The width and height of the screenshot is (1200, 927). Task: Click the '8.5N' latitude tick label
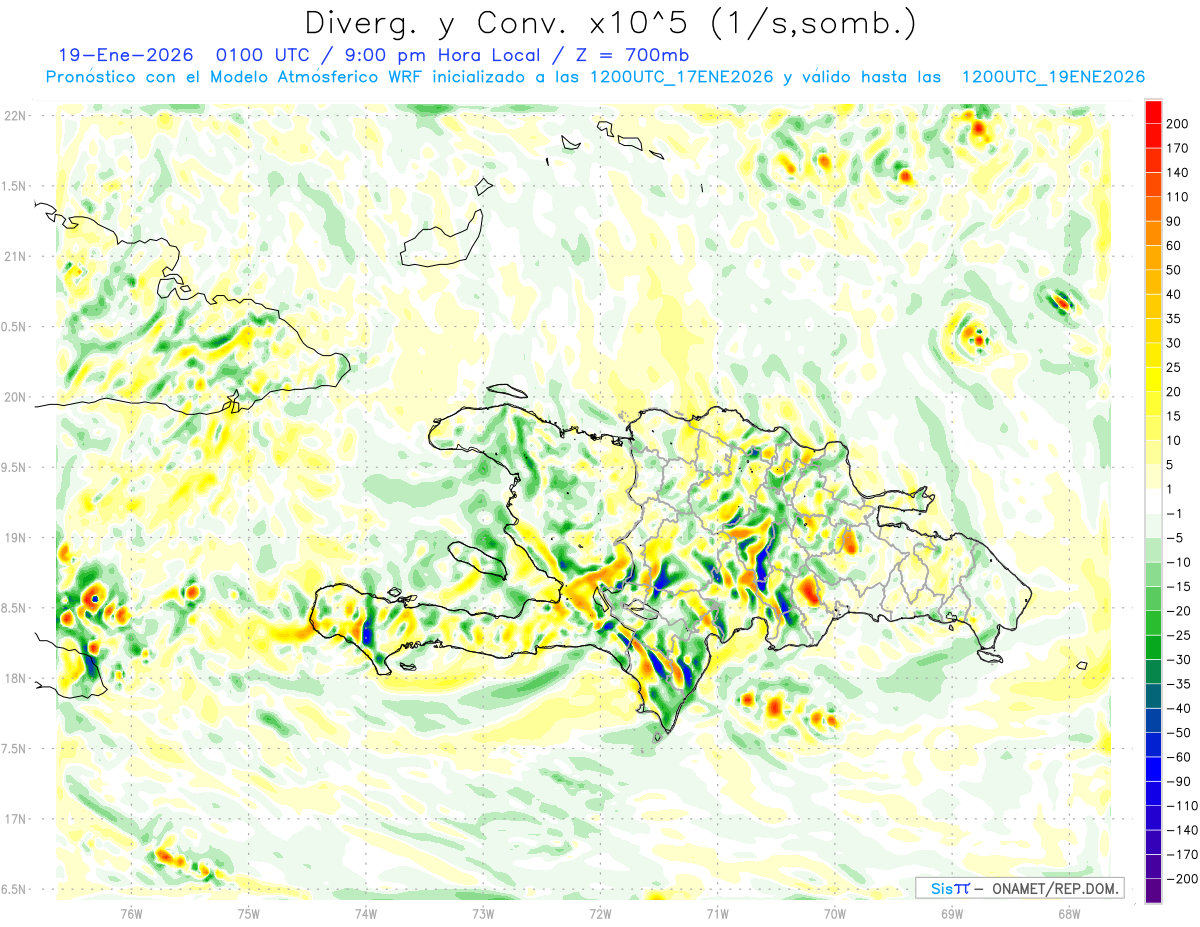click(x=14, y=608)
